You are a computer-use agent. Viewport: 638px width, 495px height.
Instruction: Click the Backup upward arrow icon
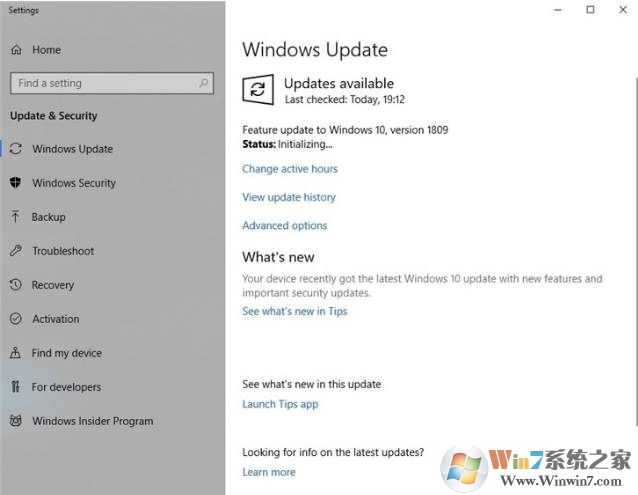[15, 216]
